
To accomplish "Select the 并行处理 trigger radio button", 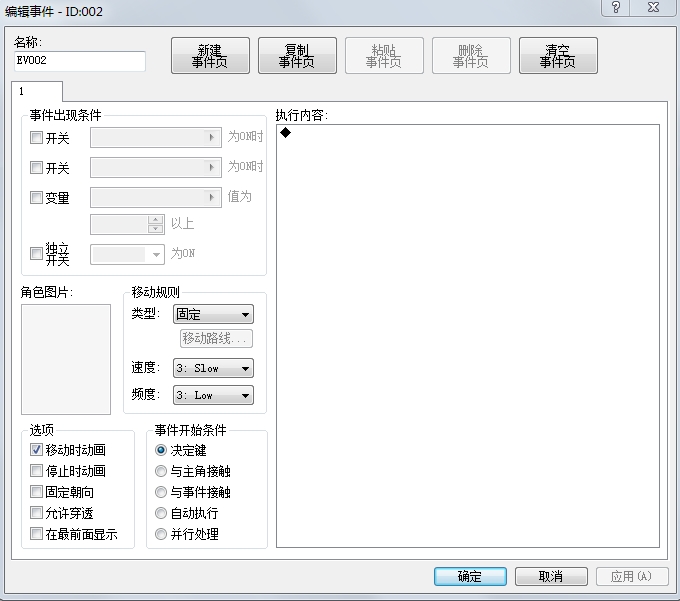I will pyautogui.click(x=161, y=534).
